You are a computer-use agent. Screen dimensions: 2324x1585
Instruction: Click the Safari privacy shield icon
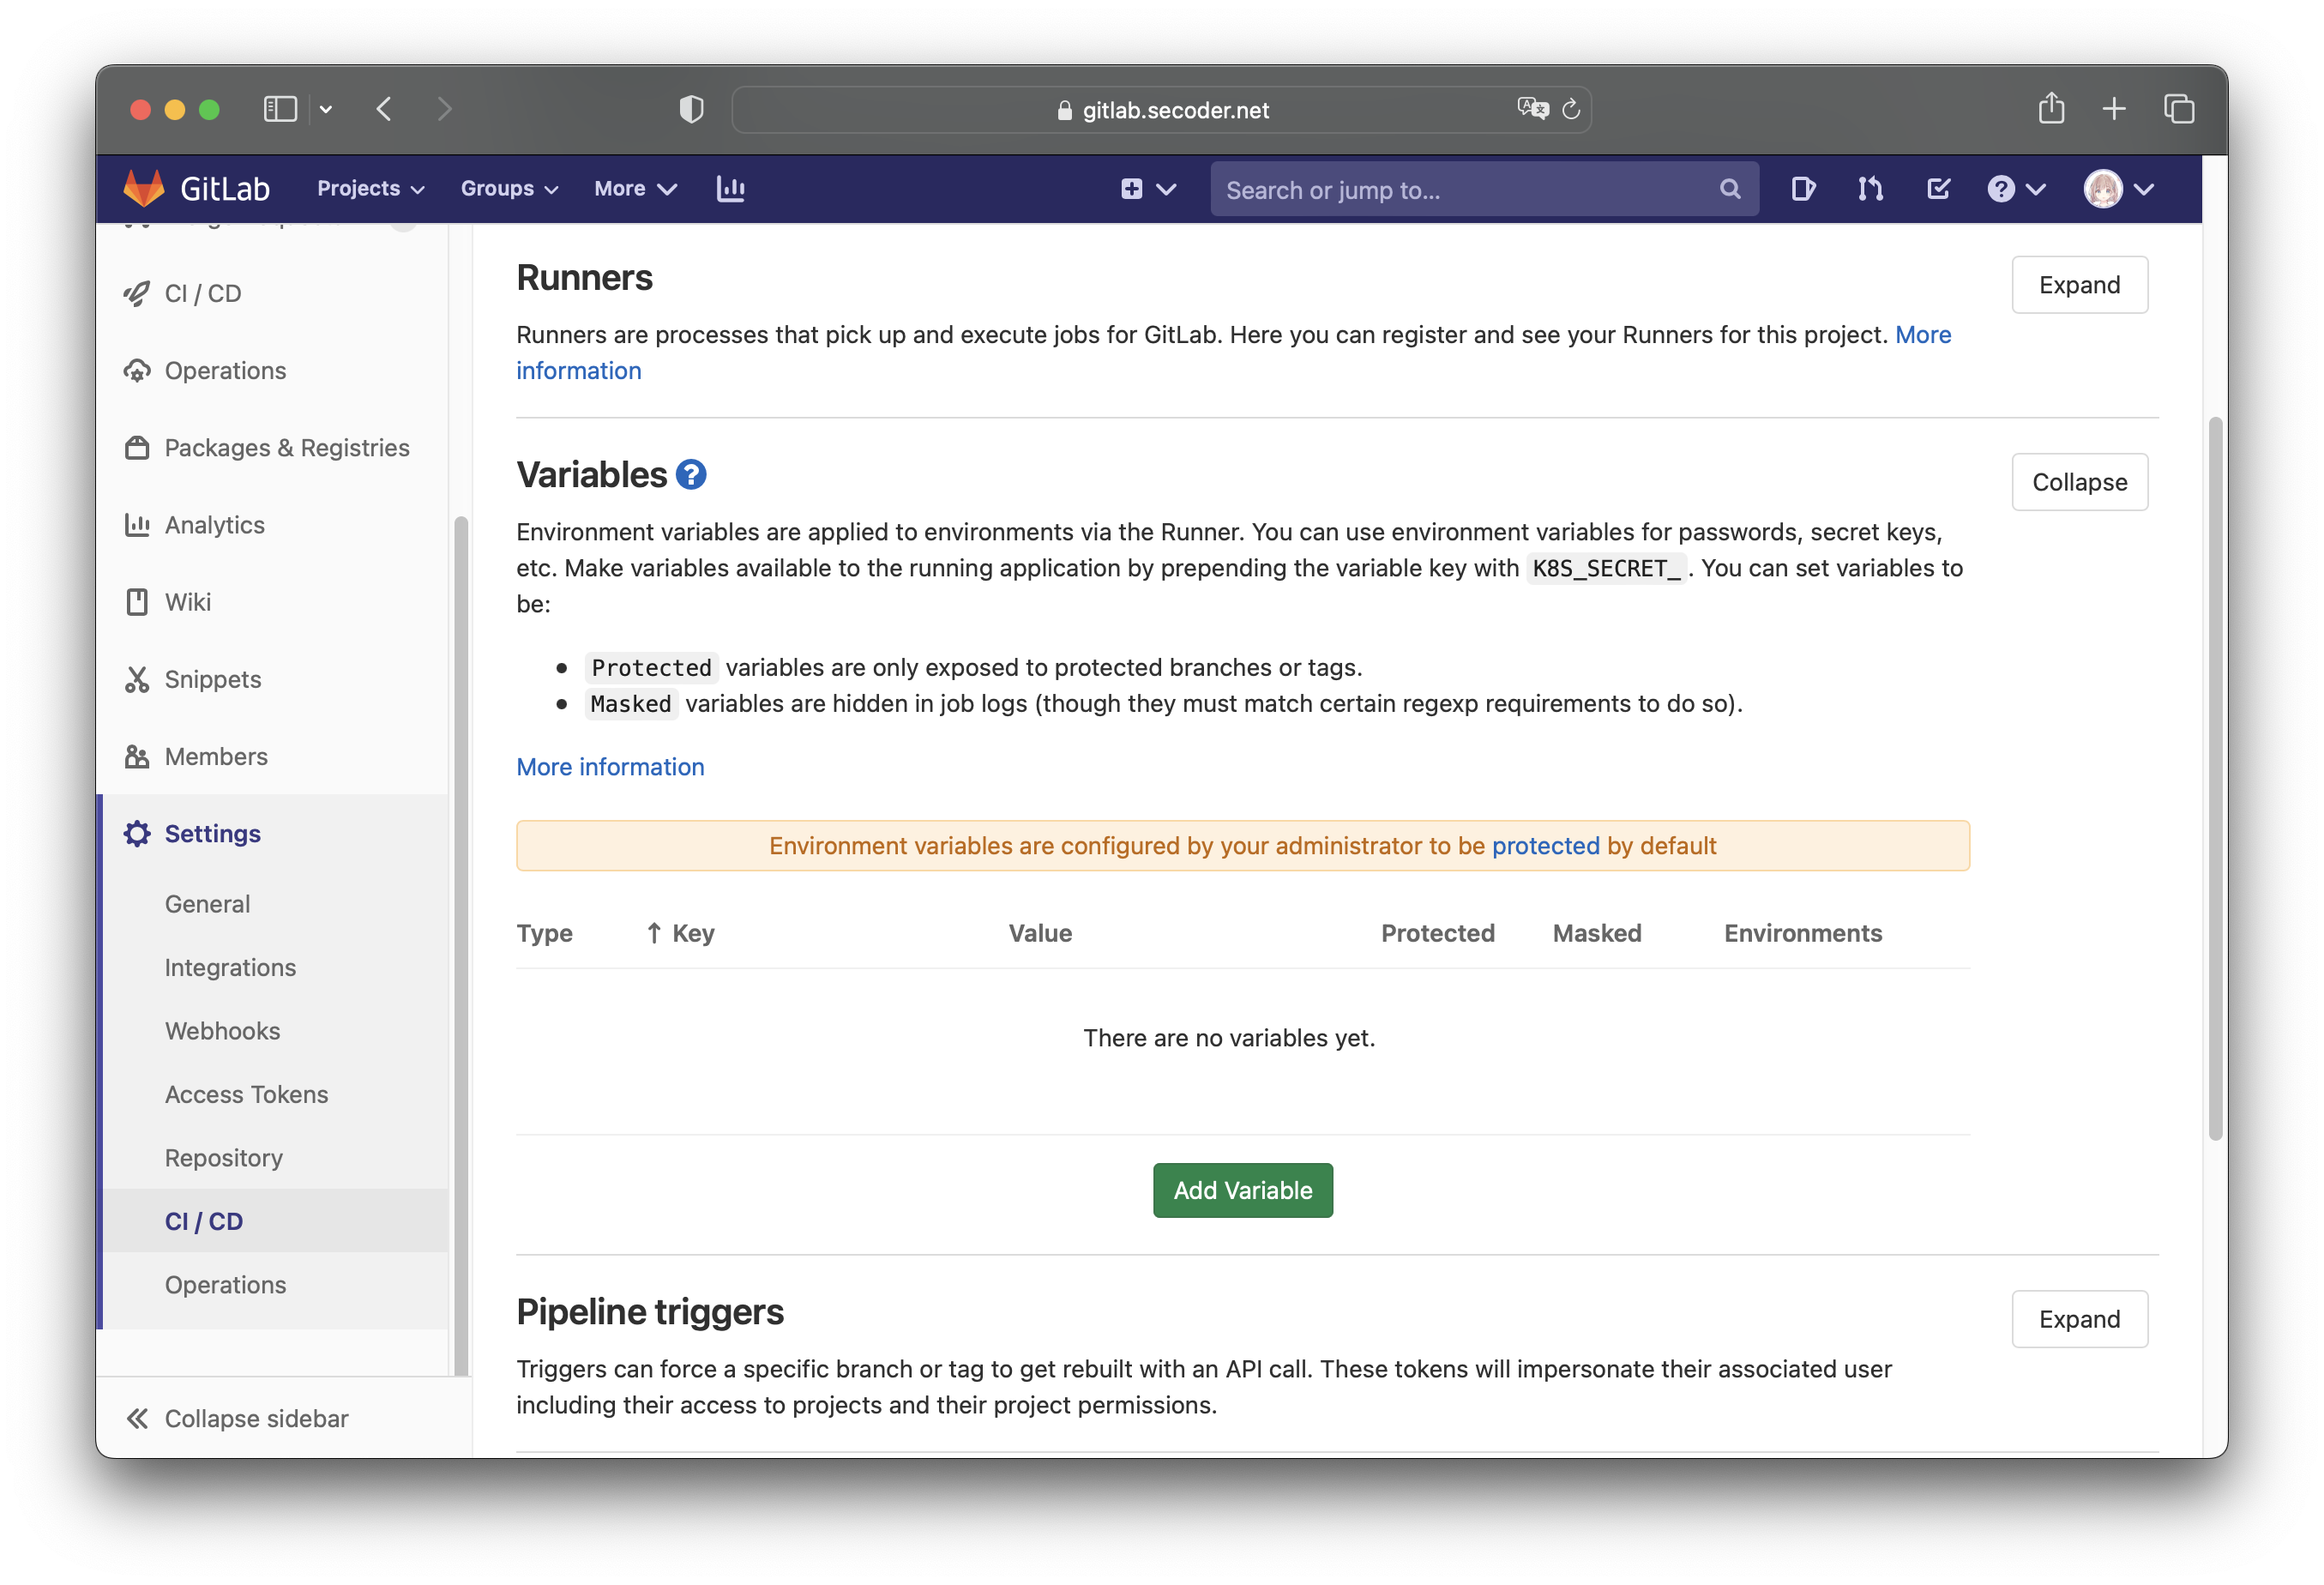point(691,109)
